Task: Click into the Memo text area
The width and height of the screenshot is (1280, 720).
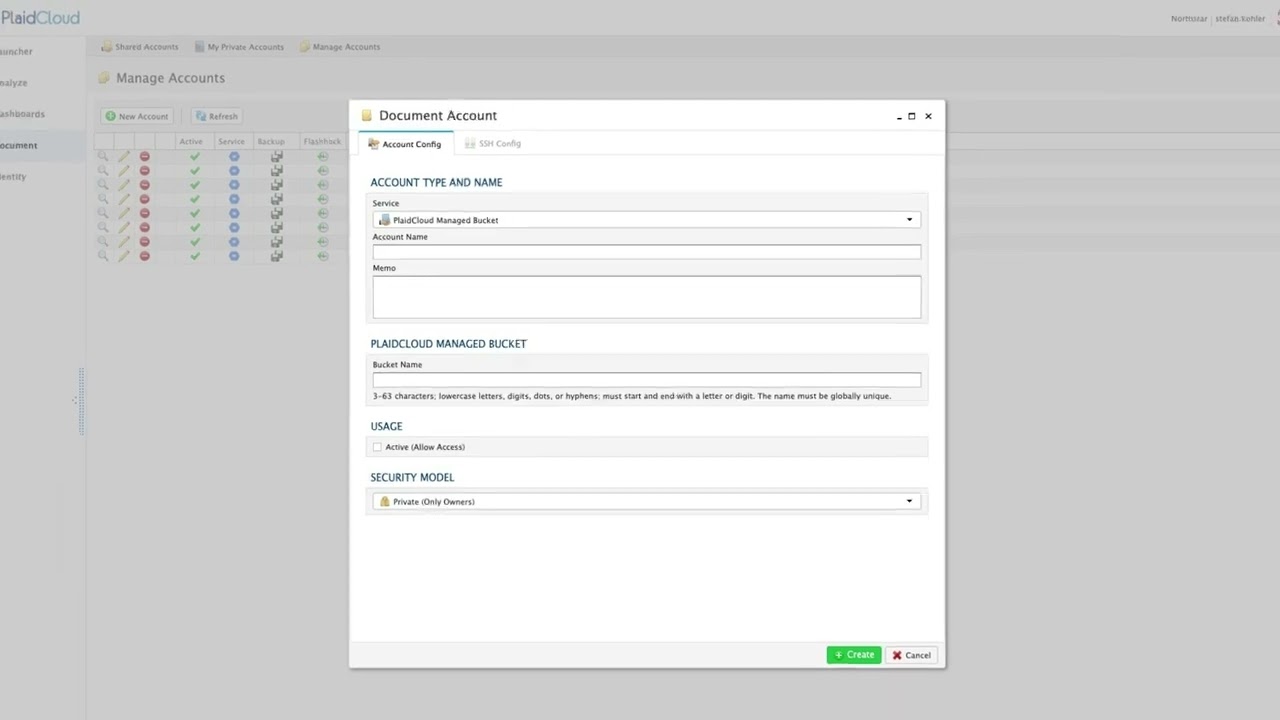Action: tap(646, 297)
